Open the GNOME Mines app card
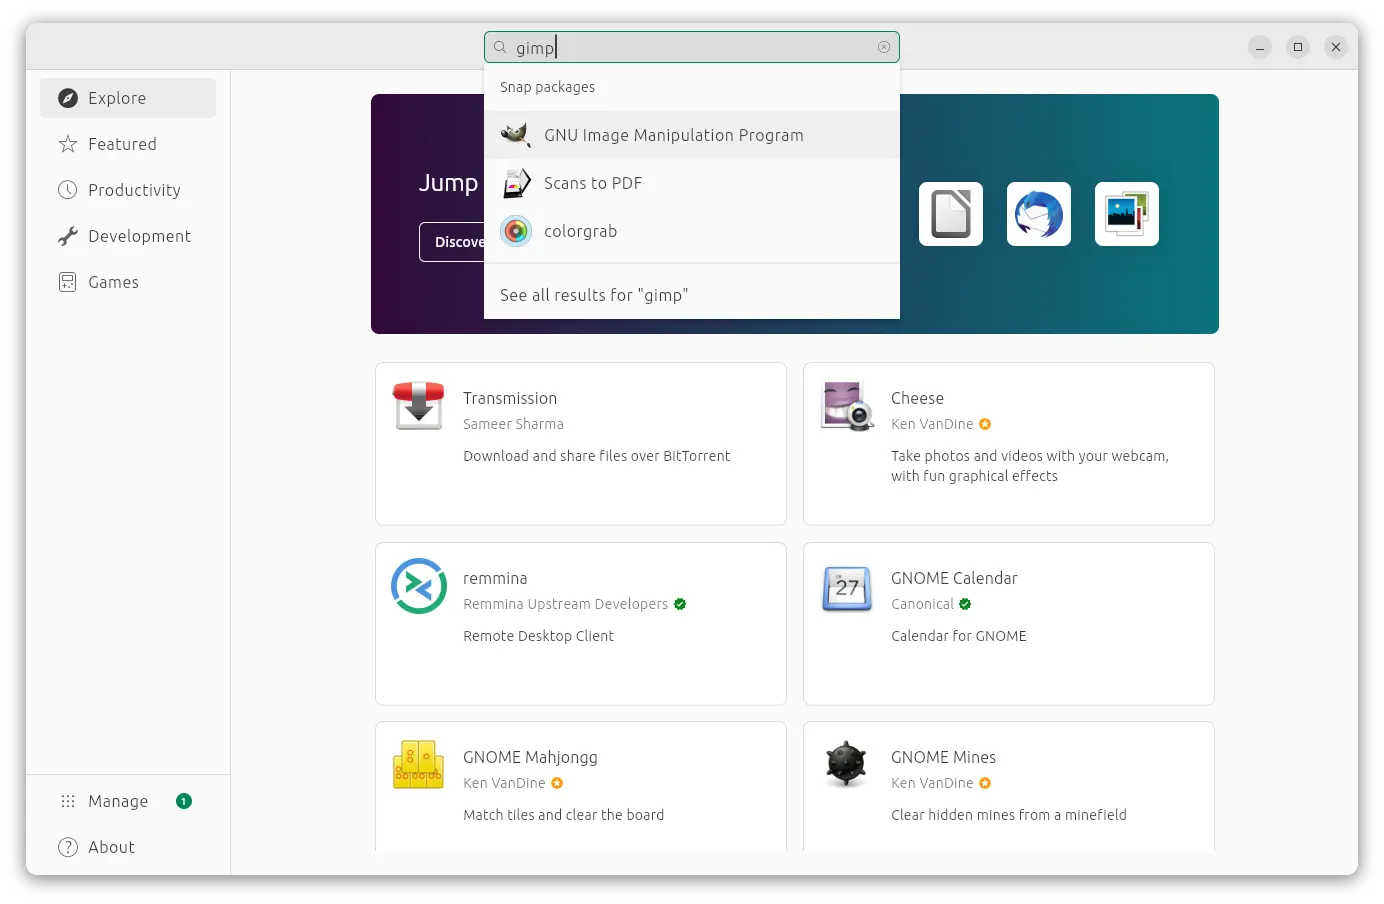This screenshot has width=1384, height=904. point(1009,787)
